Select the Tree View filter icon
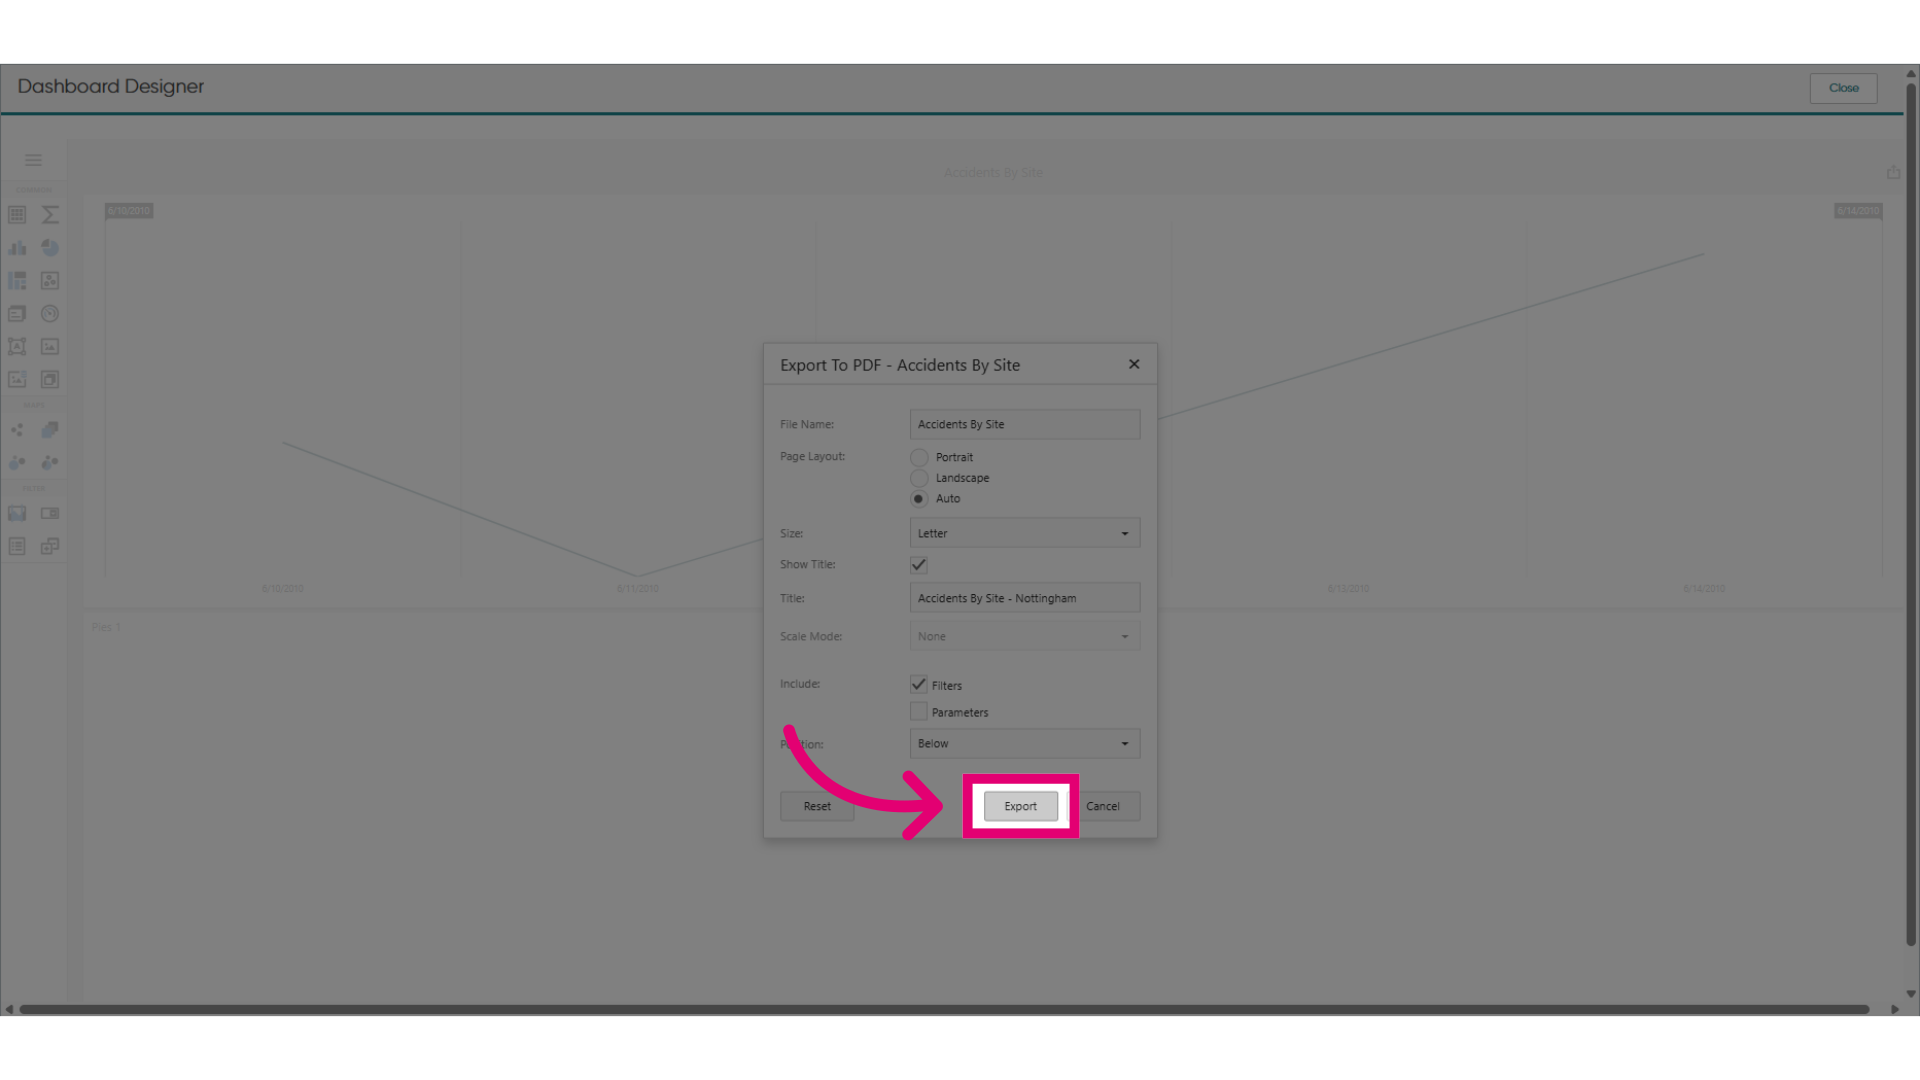Screen dimensions: 1920x1080 point(50,547)
